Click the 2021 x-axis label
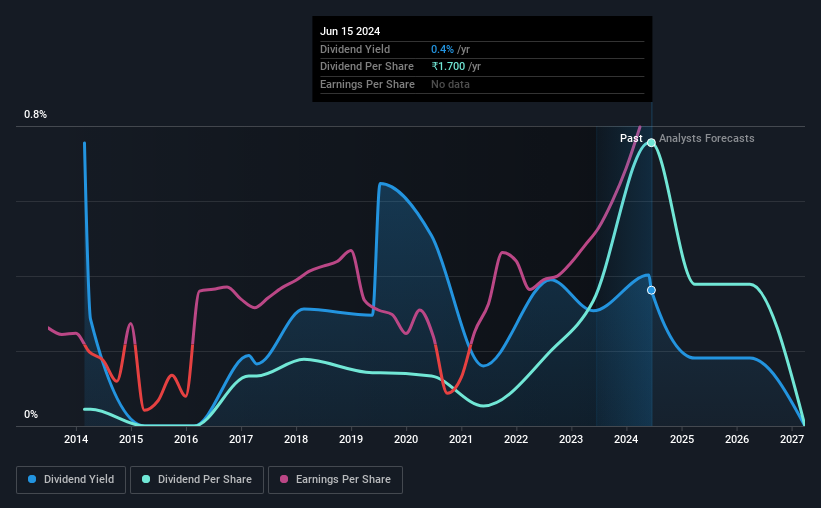This screenshot has height=508, width=821. tap(461, 439)
